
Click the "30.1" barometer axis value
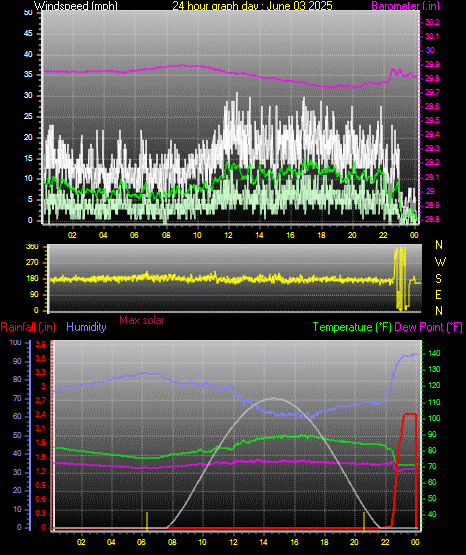[x=432, y=36]
